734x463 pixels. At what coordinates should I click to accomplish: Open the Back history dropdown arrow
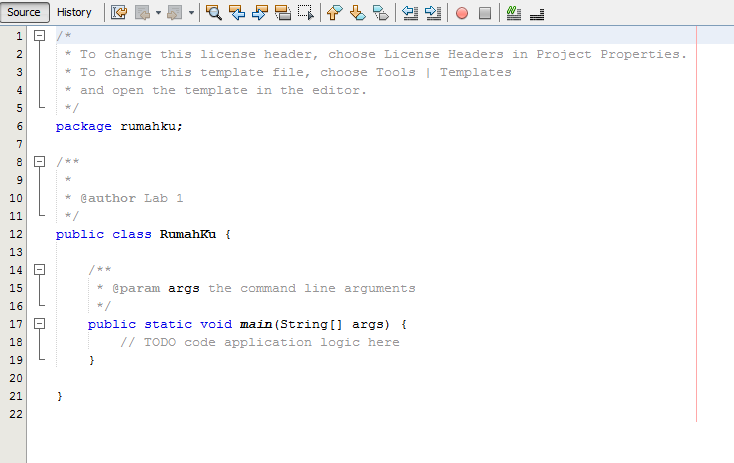click(158, 13)
